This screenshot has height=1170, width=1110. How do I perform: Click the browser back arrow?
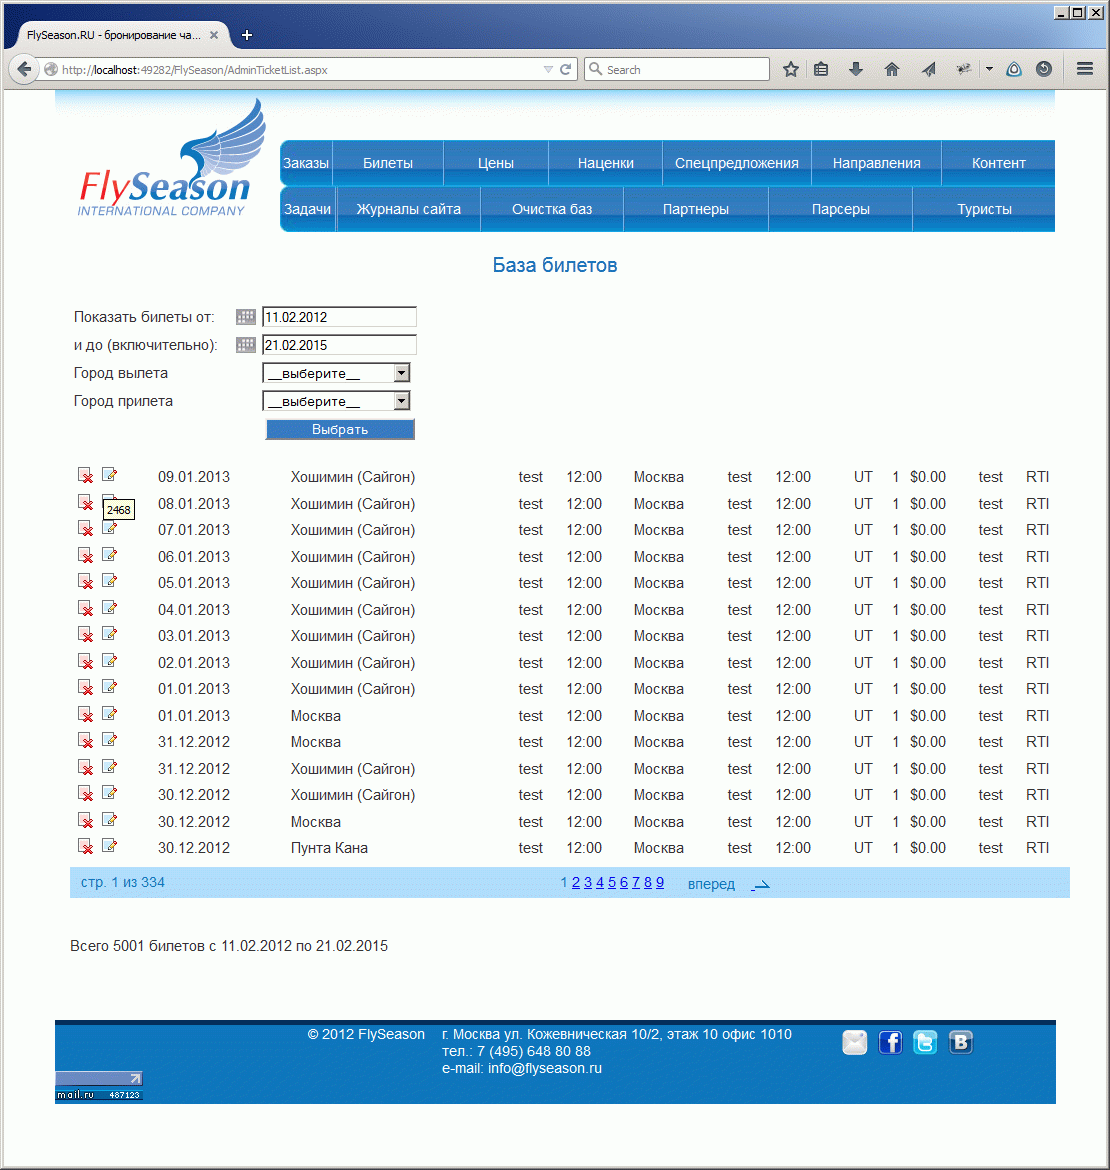tap(24, 69)
